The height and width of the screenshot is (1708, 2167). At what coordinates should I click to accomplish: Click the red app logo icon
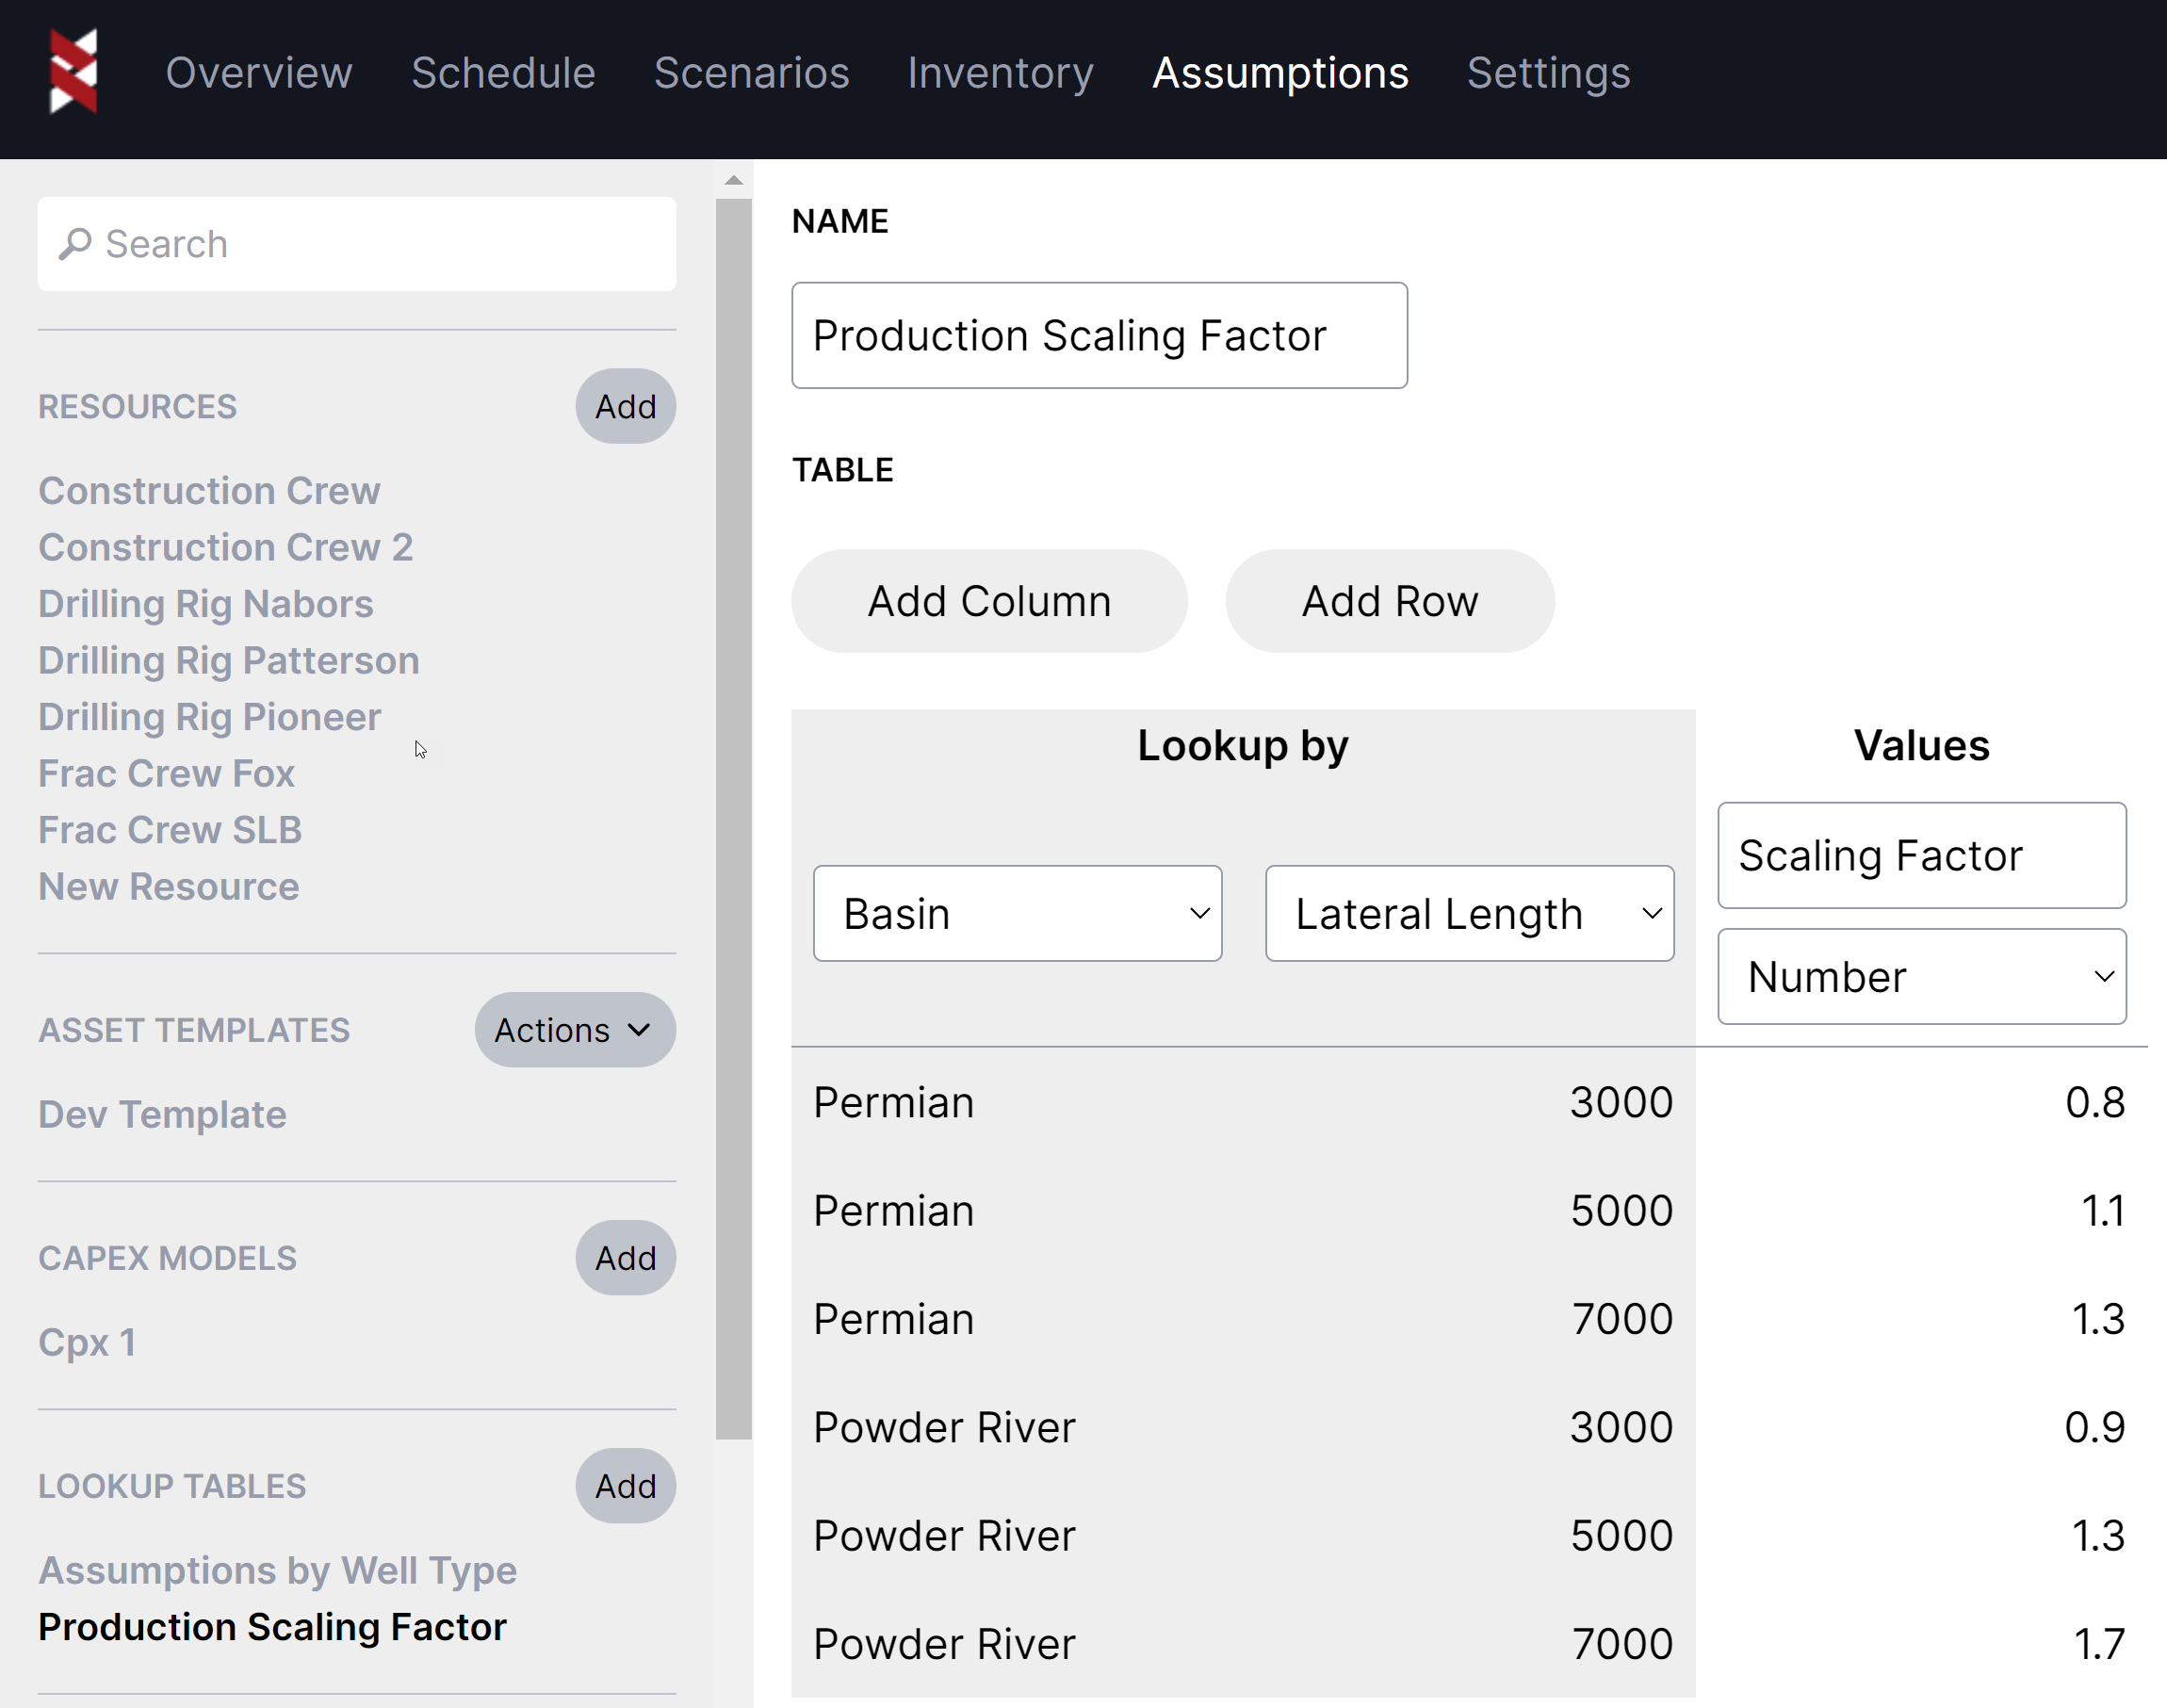click(x=73, y=71)
